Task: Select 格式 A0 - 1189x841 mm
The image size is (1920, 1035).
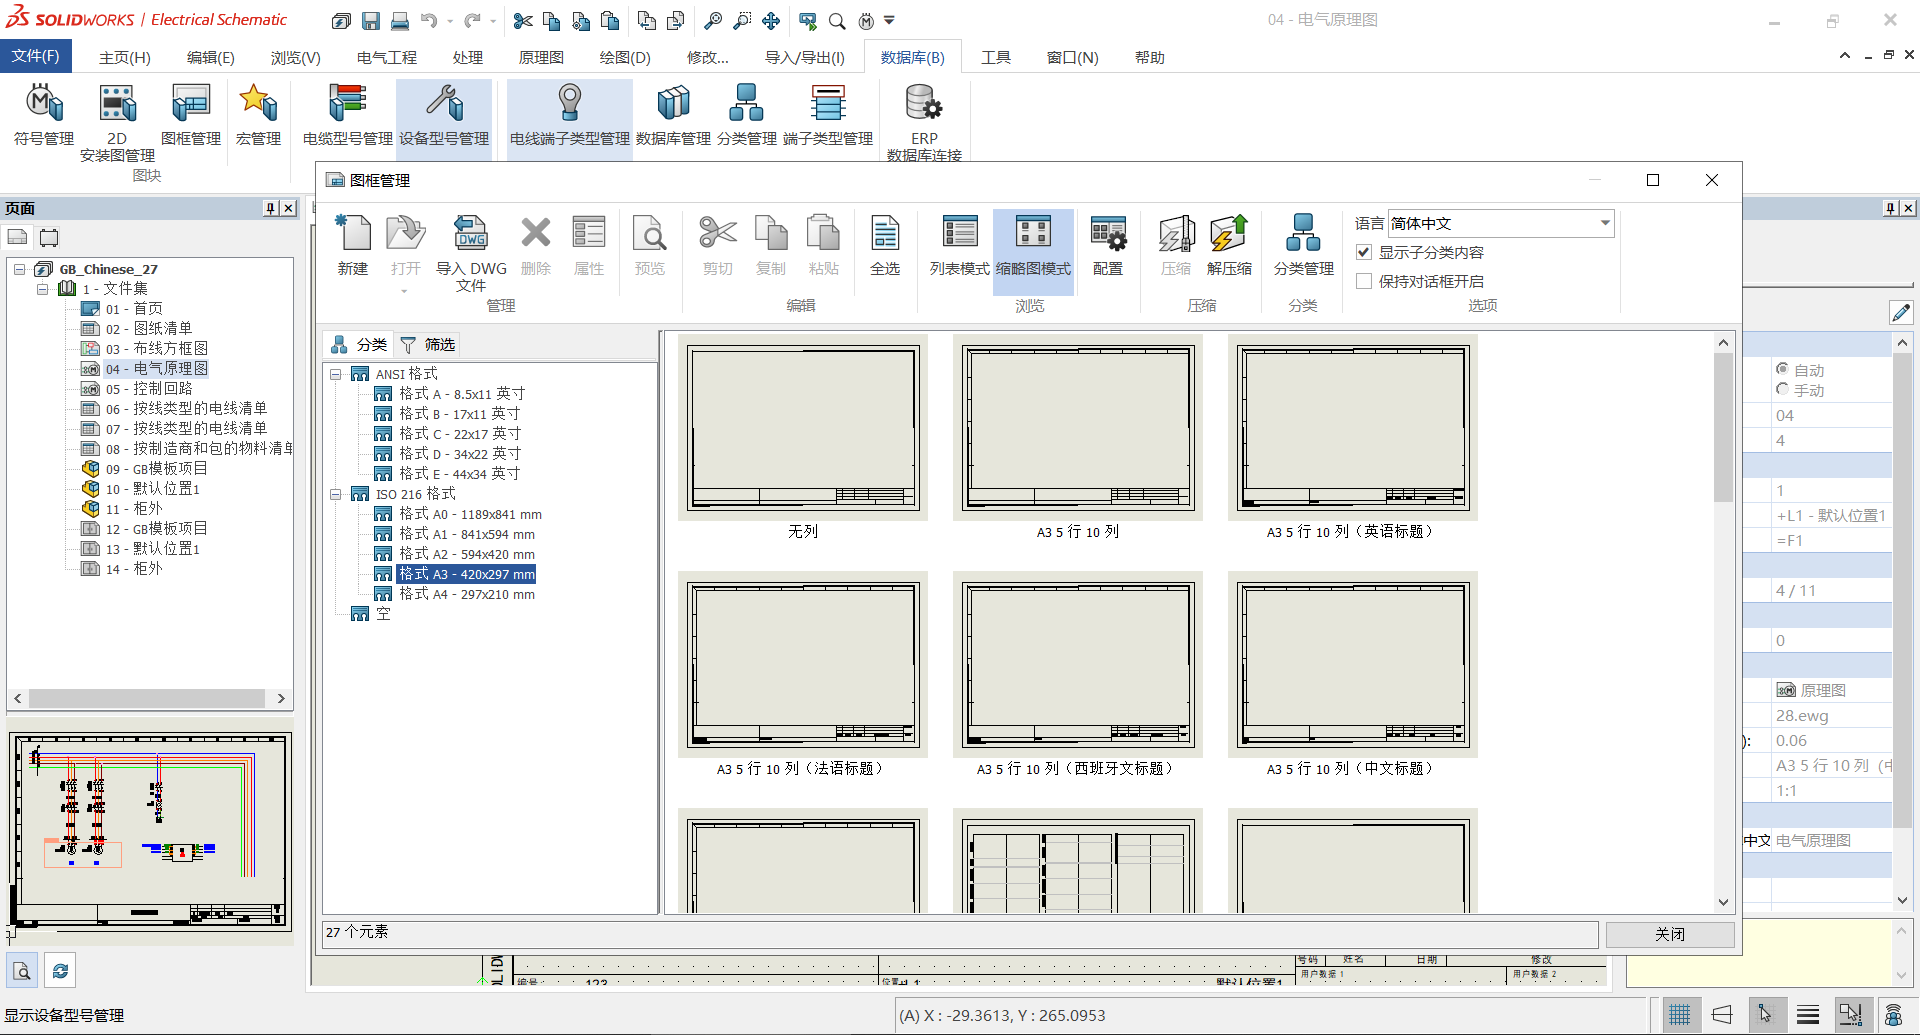Action: click(x=470, y=514)
